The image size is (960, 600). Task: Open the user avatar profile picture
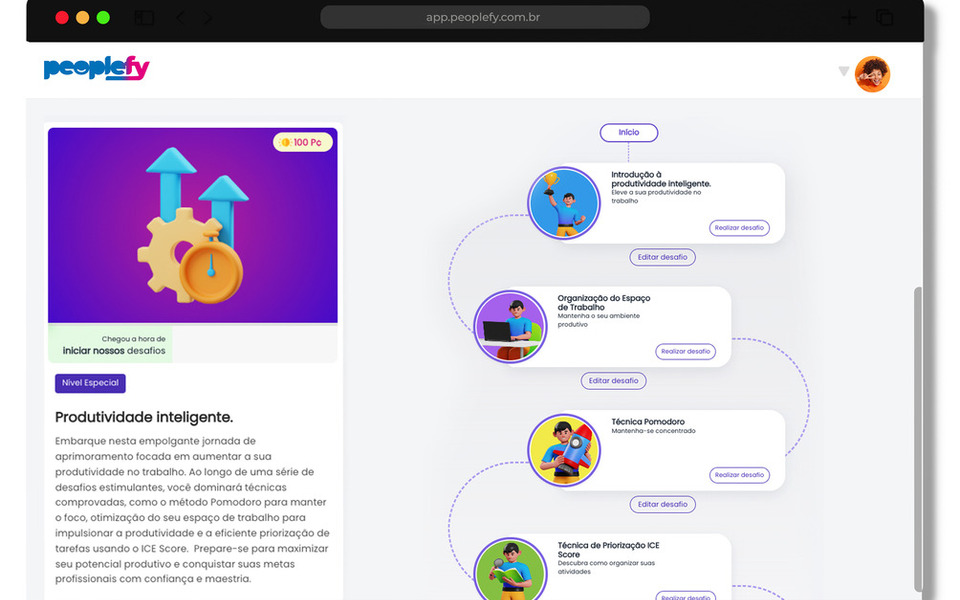[872, 74]
